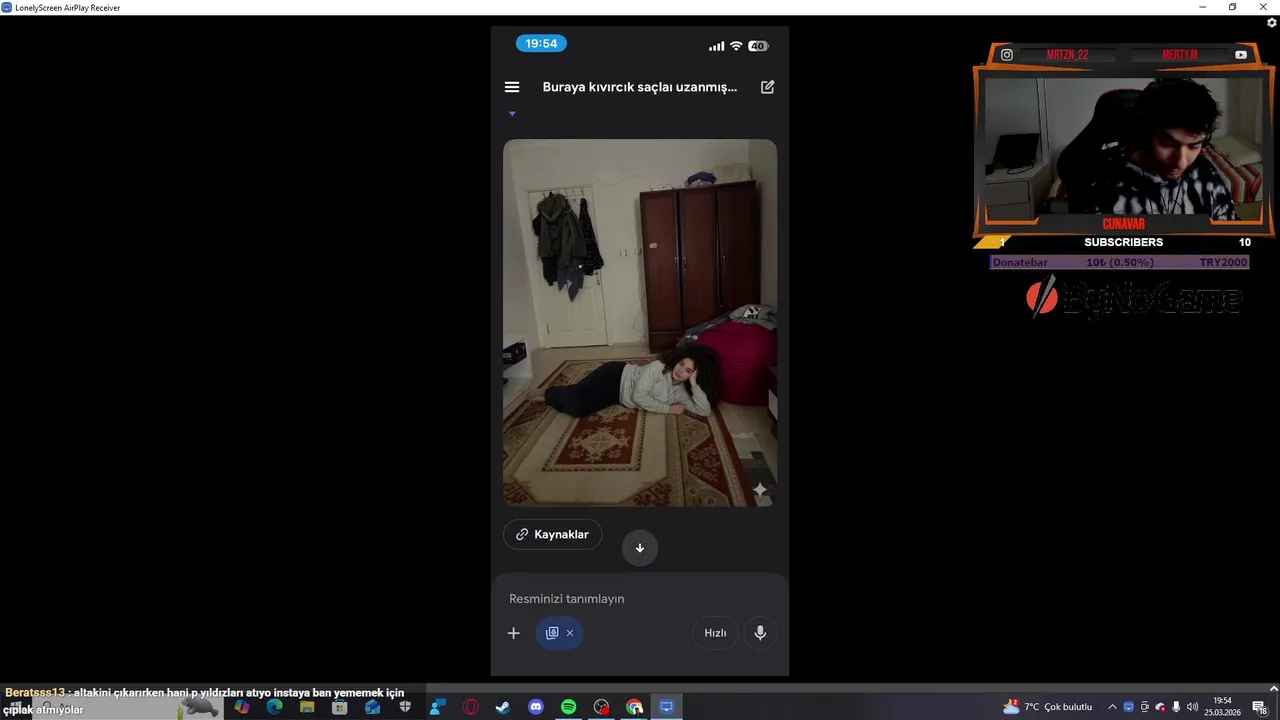Launch Opera browser from the taskbar
1280x720 pixels.
[x=470, y=707]
